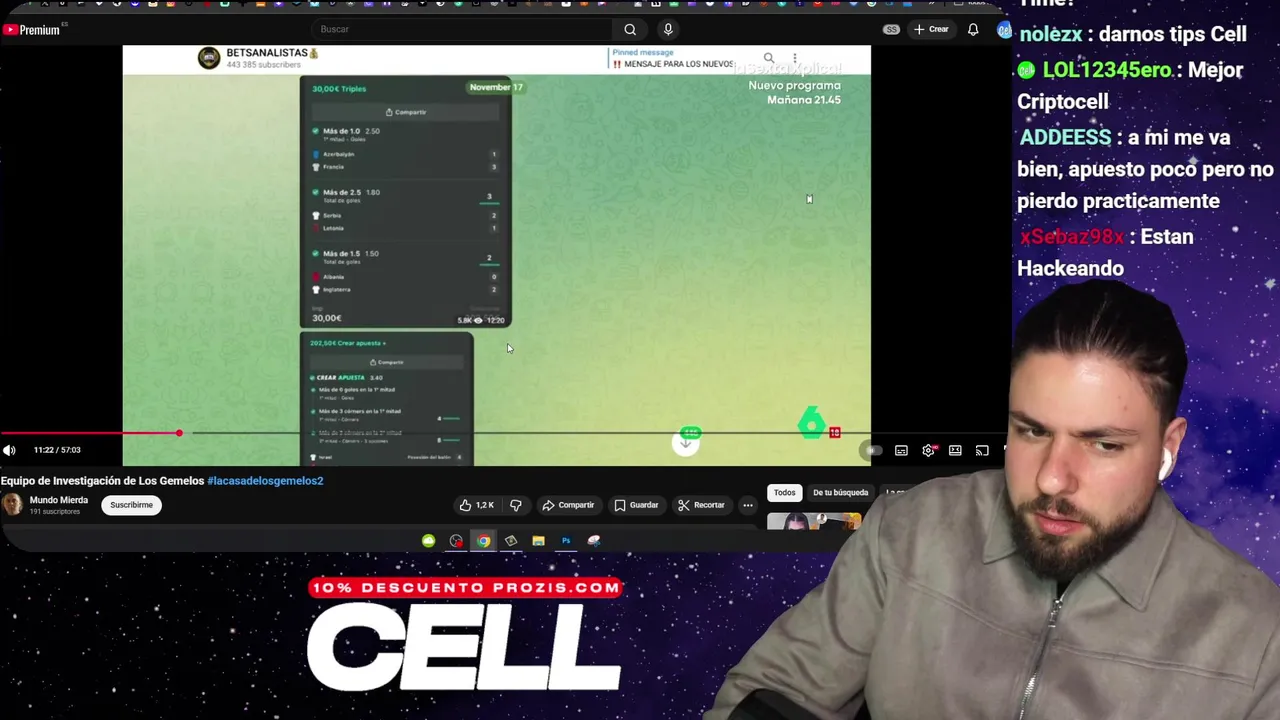Open the first suggested video thumbnail
This screenshot has width=1280, height=720.
tap(813, 521)
